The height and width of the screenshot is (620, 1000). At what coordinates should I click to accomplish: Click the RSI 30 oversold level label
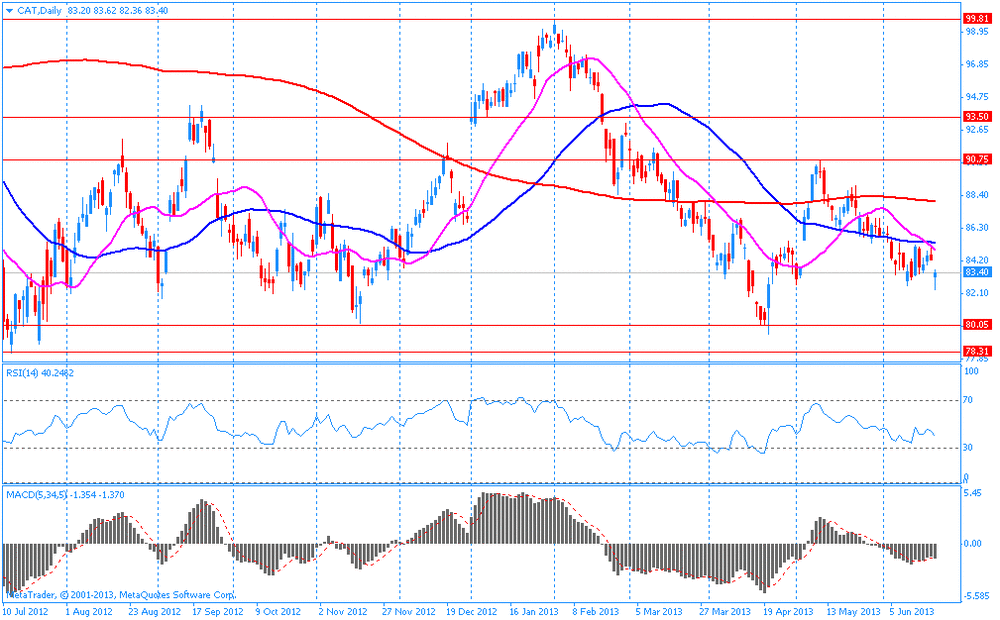click(967, 448)
